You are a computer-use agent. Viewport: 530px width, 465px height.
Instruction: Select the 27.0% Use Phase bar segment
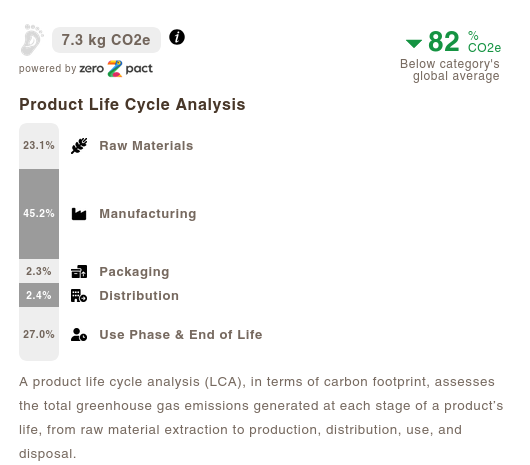pyautogui.click(x=39, y=334)
